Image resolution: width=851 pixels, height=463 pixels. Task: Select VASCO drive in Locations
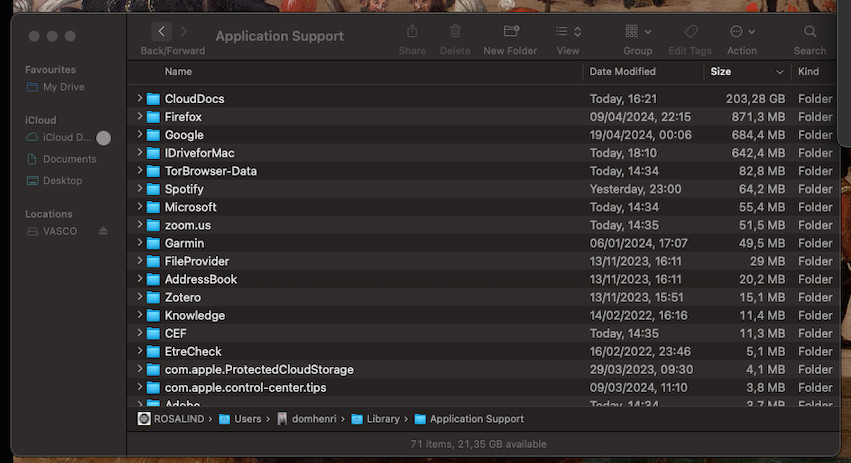tap(60, 231)
